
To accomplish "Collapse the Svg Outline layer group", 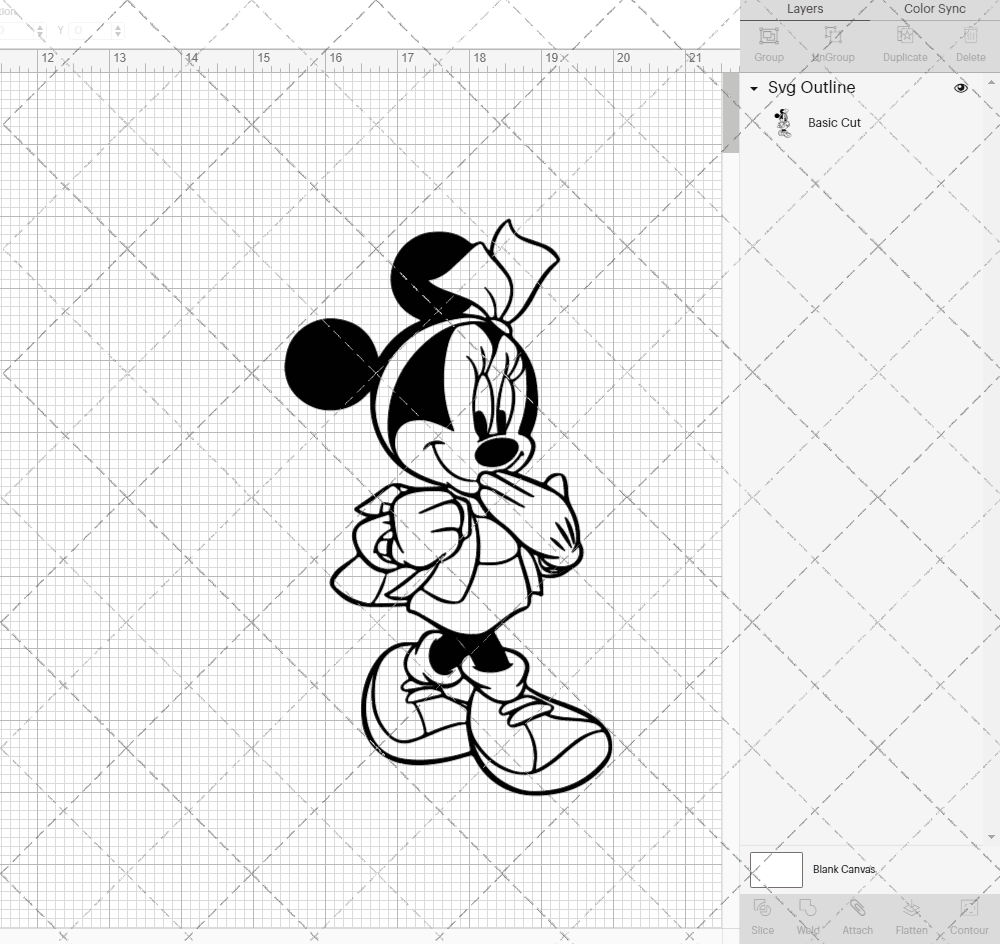I will click(753, 88).
